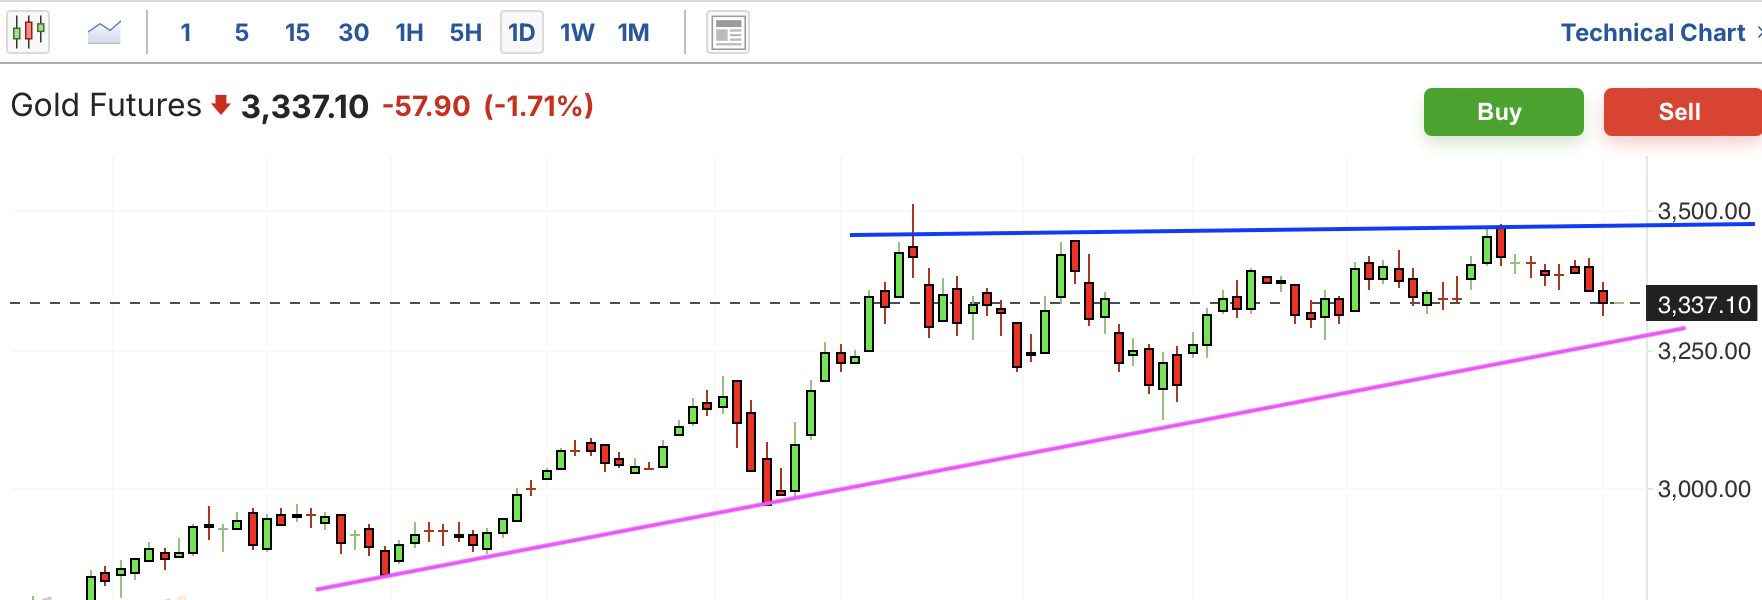Click the 3,500.00 price axis label
1762x600 pixels.
1704,211
